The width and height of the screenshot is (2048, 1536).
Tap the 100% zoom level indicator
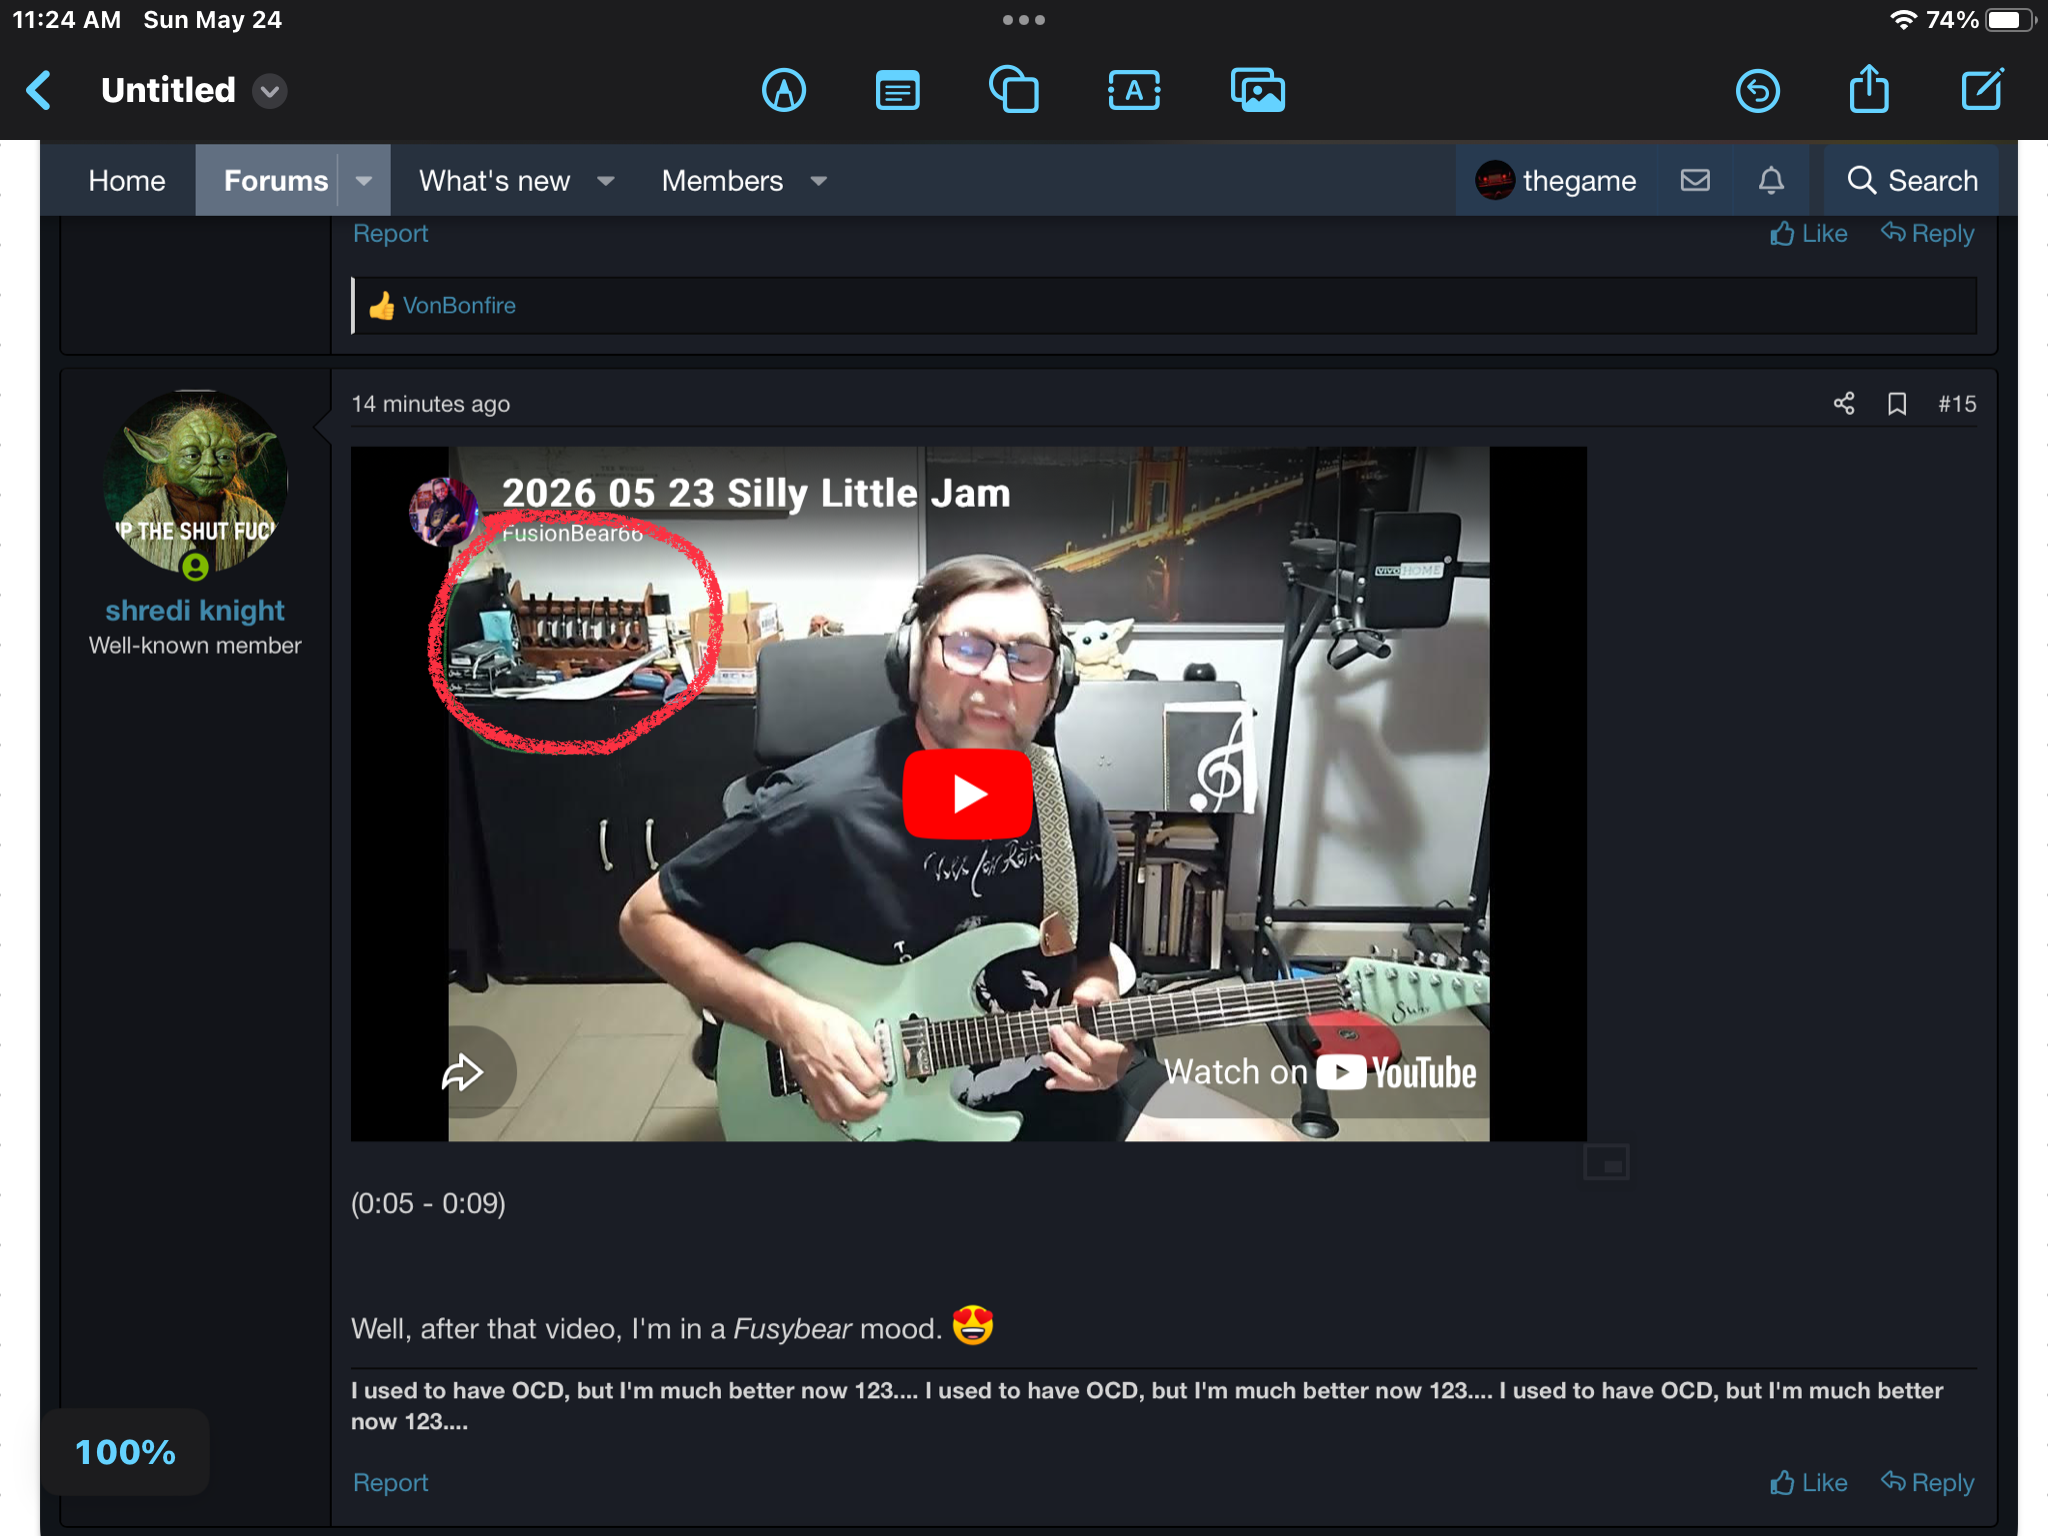pyautogui.click(x=126, y=1452)
